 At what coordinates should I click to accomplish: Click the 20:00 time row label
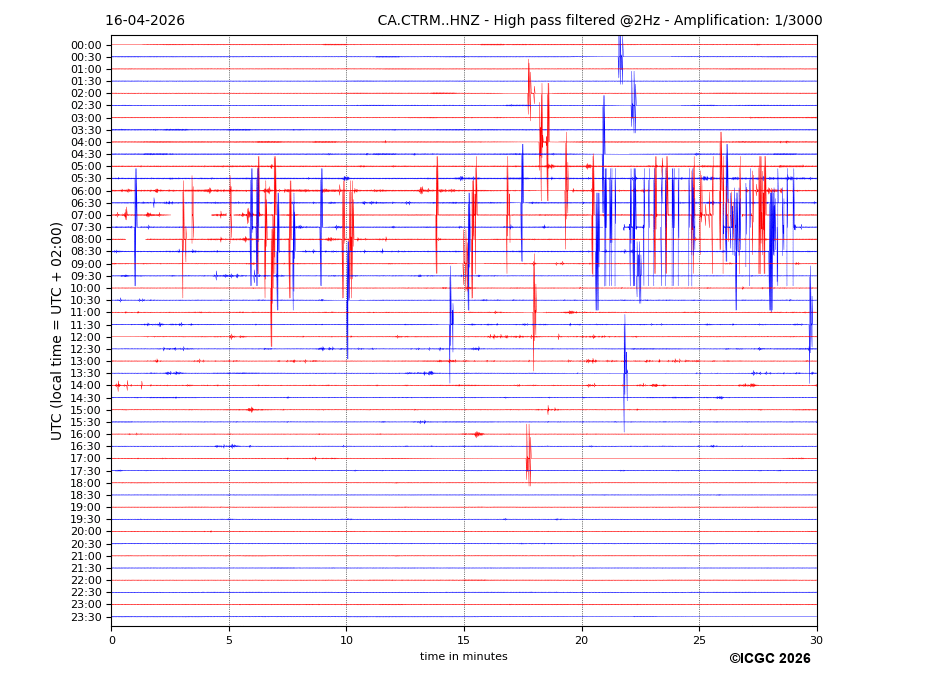(86, 532)
